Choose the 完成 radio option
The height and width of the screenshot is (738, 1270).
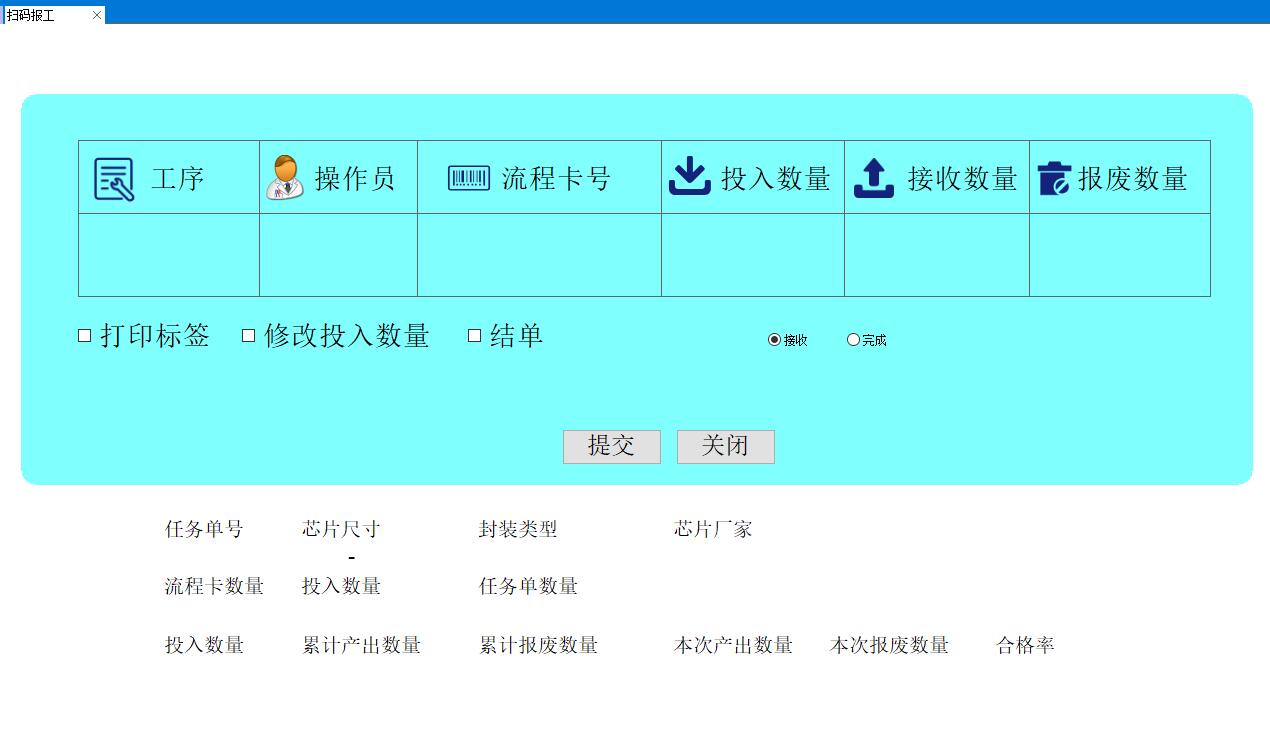853,340
